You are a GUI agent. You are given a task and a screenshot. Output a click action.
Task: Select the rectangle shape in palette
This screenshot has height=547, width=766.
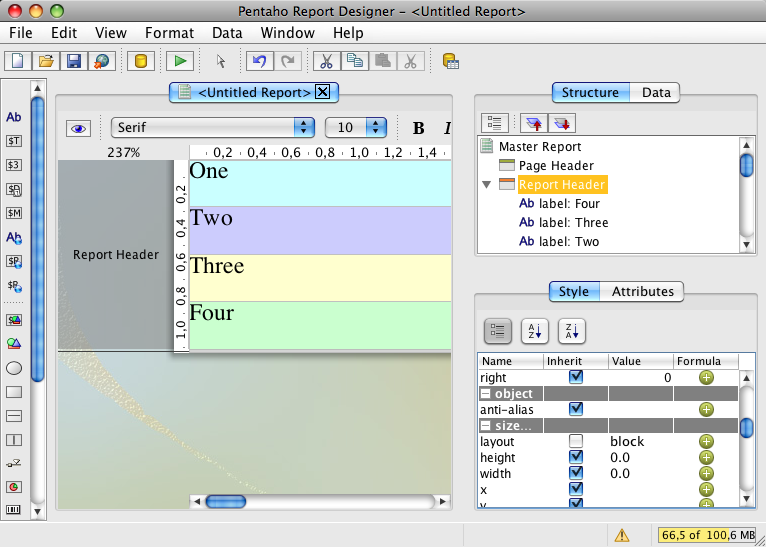[x=14, y=392]
